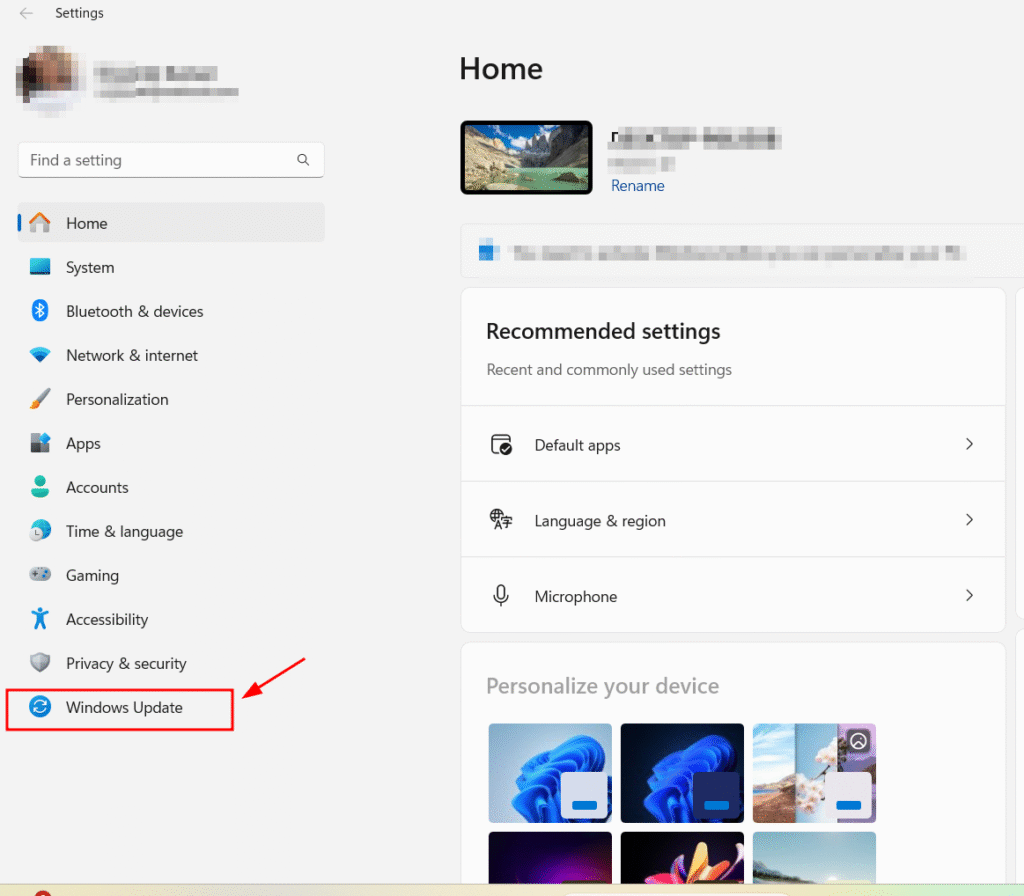Open the System settings label
The width and height of the screenshot is (1024, 896).
90,268
